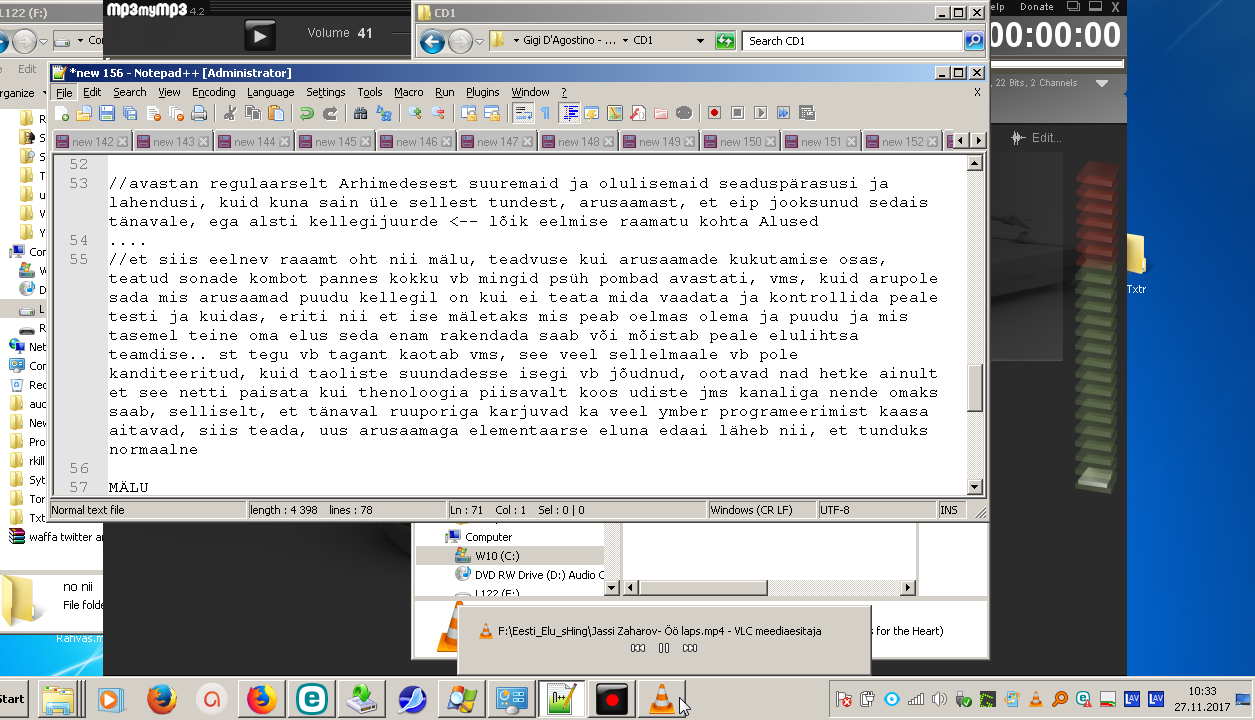Screen dimensions: 1255x720
Task: Open the Language menu
Action: (270, 92)
